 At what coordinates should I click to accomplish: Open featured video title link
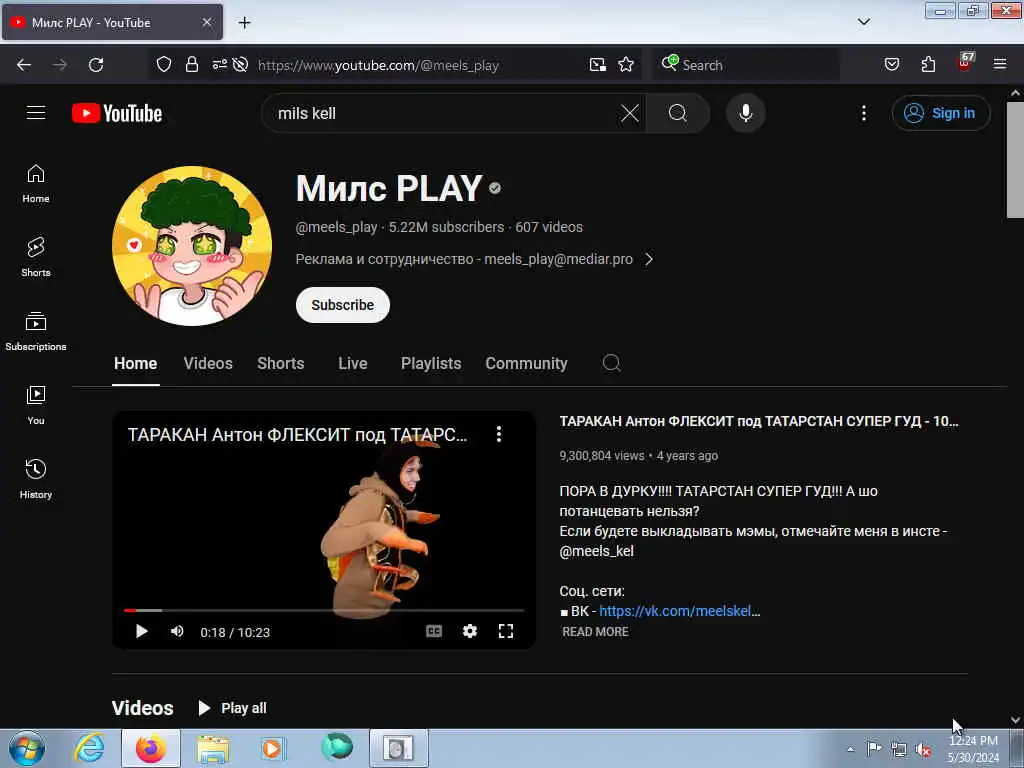click(758, 421)
